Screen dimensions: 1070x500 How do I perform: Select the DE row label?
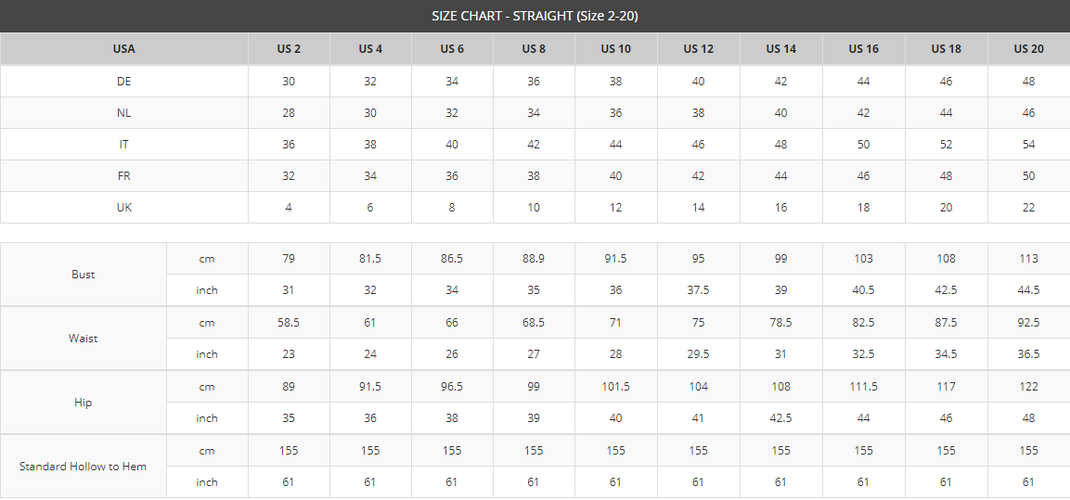click(x=124, y=81)
